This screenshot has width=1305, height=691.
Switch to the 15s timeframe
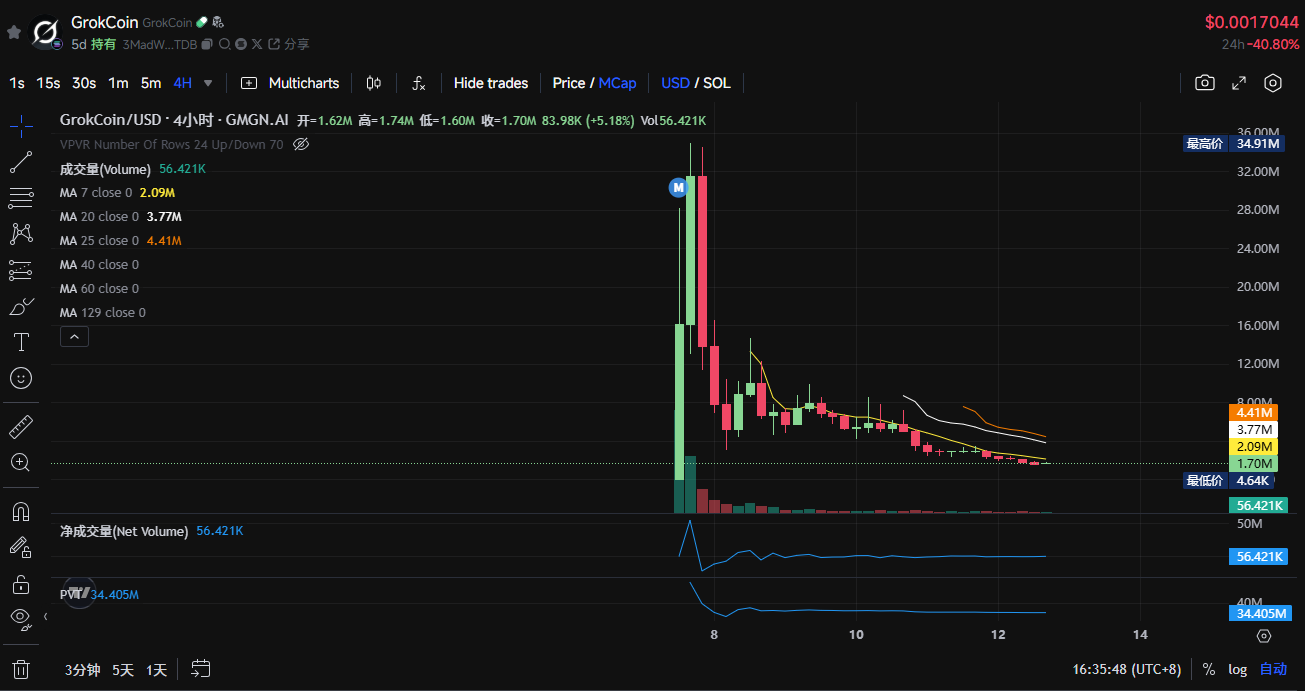tap(48, 83)
